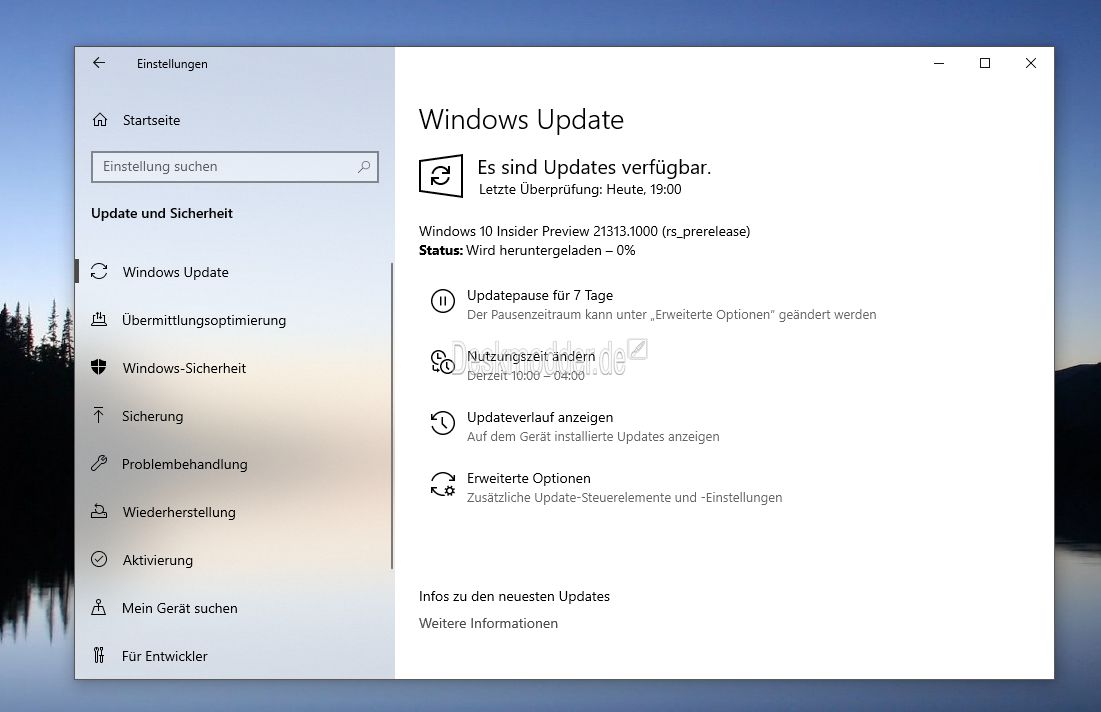Click the Update und Sicherheit heading
Viewport: 1101px width, 712px height.
coord(161,213)
